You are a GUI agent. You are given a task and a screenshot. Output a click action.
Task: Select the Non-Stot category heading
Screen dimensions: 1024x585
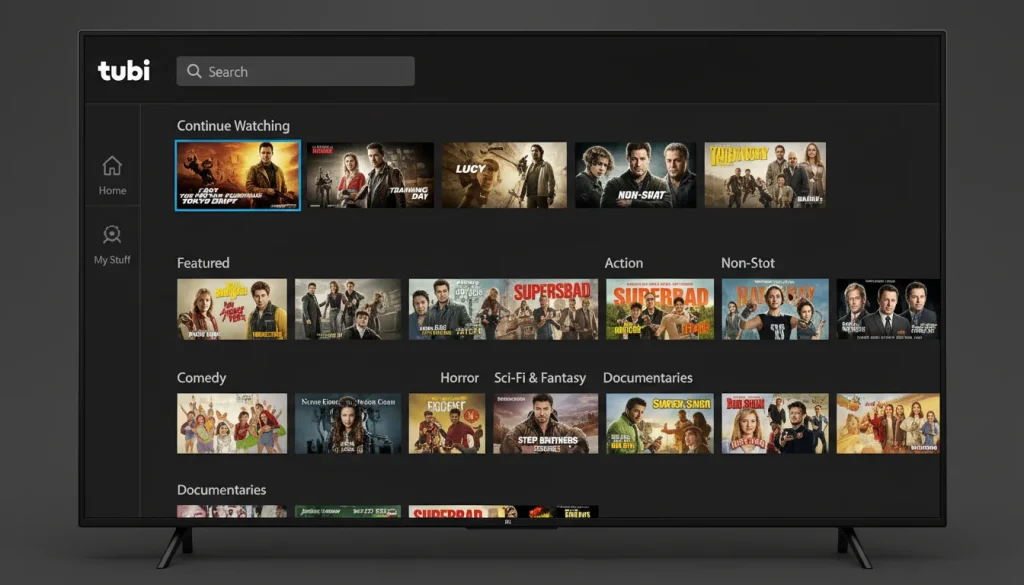point(748,263)
